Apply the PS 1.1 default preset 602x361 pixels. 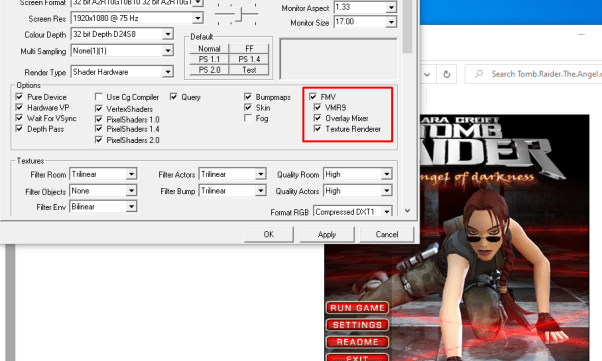209,59
